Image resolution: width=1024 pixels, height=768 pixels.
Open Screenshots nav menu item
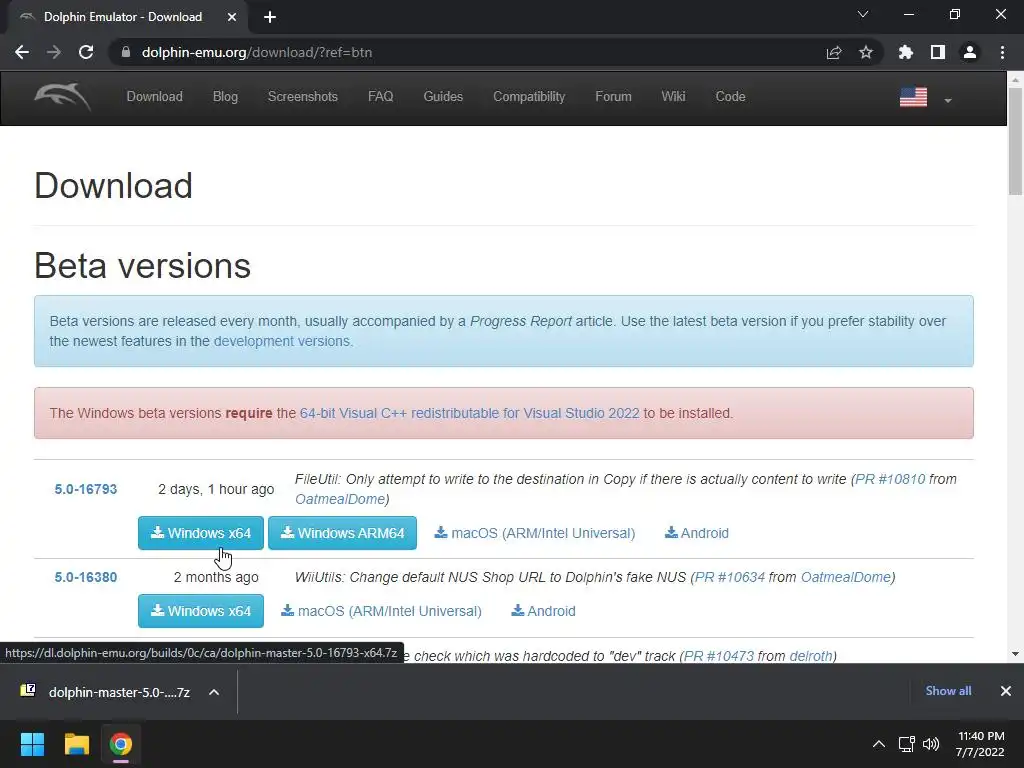click(x=302, y=97)
